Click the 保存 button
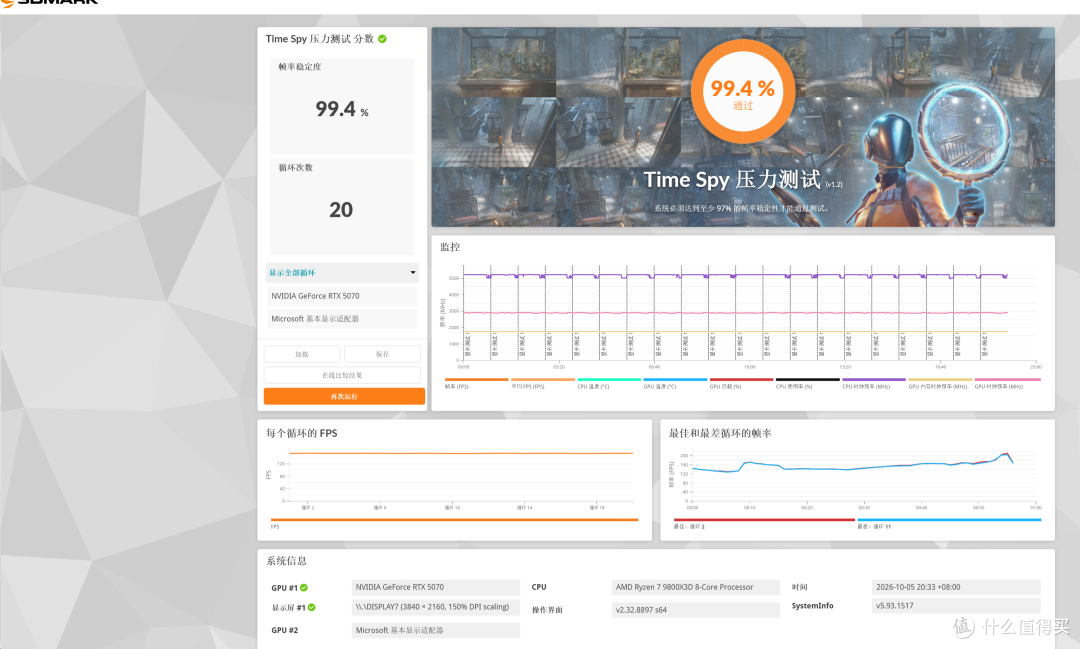Viewport: 1080px width, 649px height. (x=382, y=354)
